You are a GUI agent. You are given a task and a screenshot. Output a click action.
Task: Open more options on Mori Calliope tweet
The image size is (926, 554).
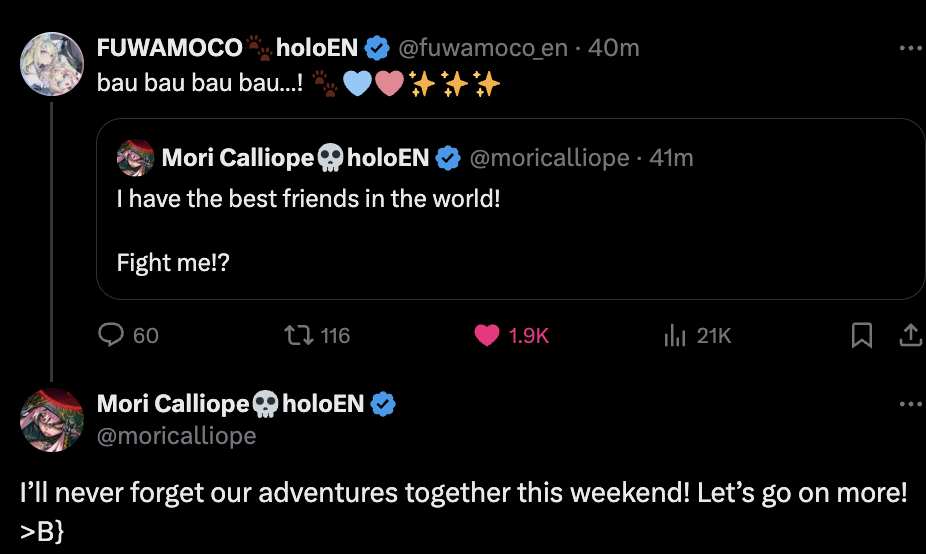click(x=910, y=404)
